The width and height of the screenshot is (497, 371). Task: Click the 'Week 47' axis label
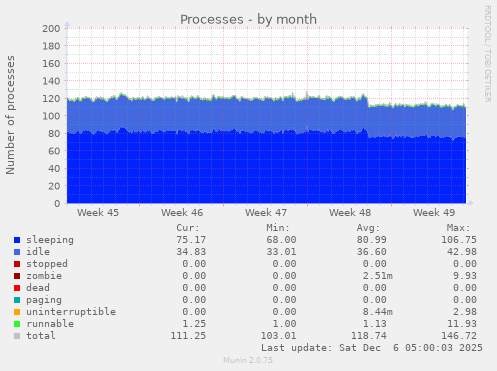tap(266, 213)
